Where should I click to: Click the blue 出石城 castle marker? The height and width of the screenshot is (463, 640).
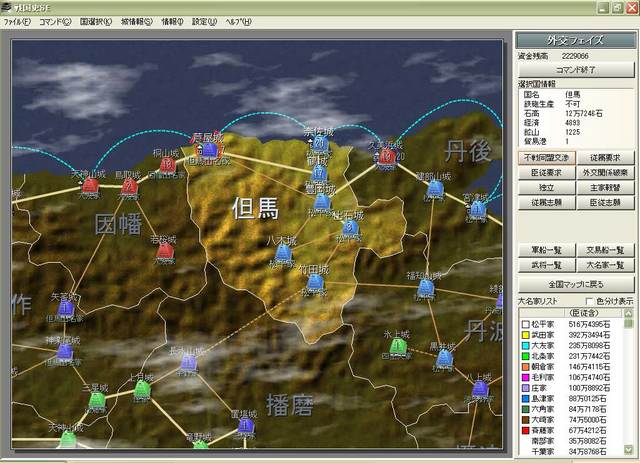(x=349, y=227)
